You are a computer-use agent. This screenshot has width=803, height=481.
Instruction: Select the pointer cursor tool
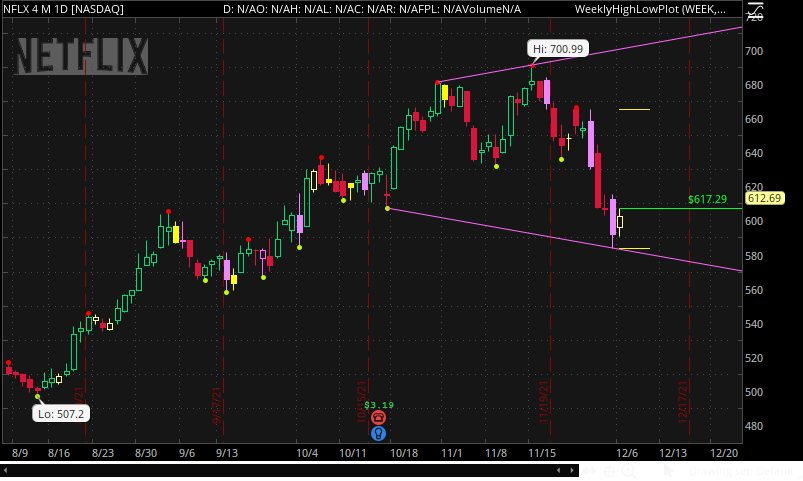point(669,471)
